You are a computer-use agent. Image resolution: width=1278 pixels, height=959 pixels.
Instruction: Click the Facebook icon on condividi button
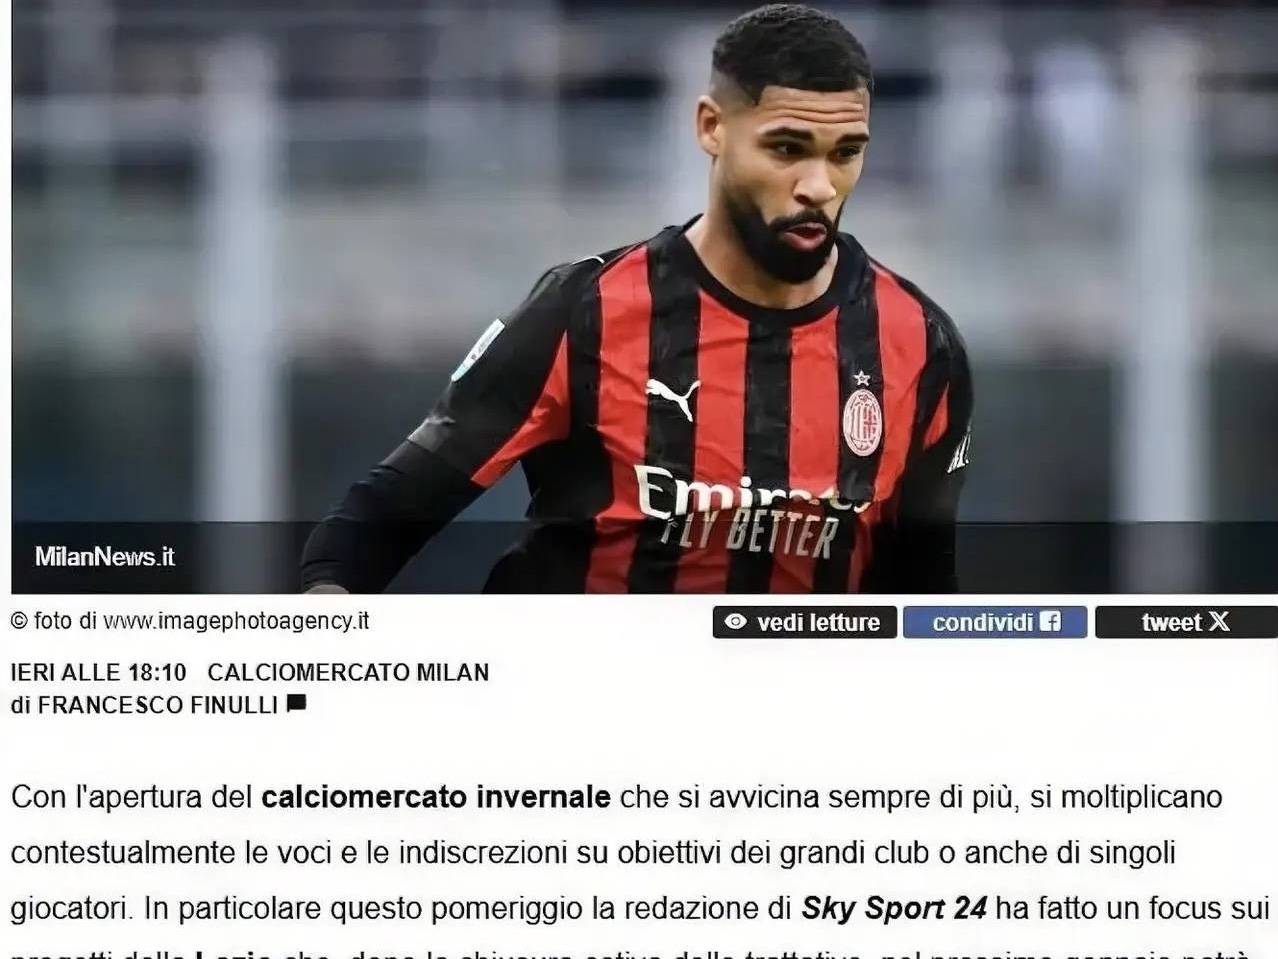click(x=1050, y=622)
